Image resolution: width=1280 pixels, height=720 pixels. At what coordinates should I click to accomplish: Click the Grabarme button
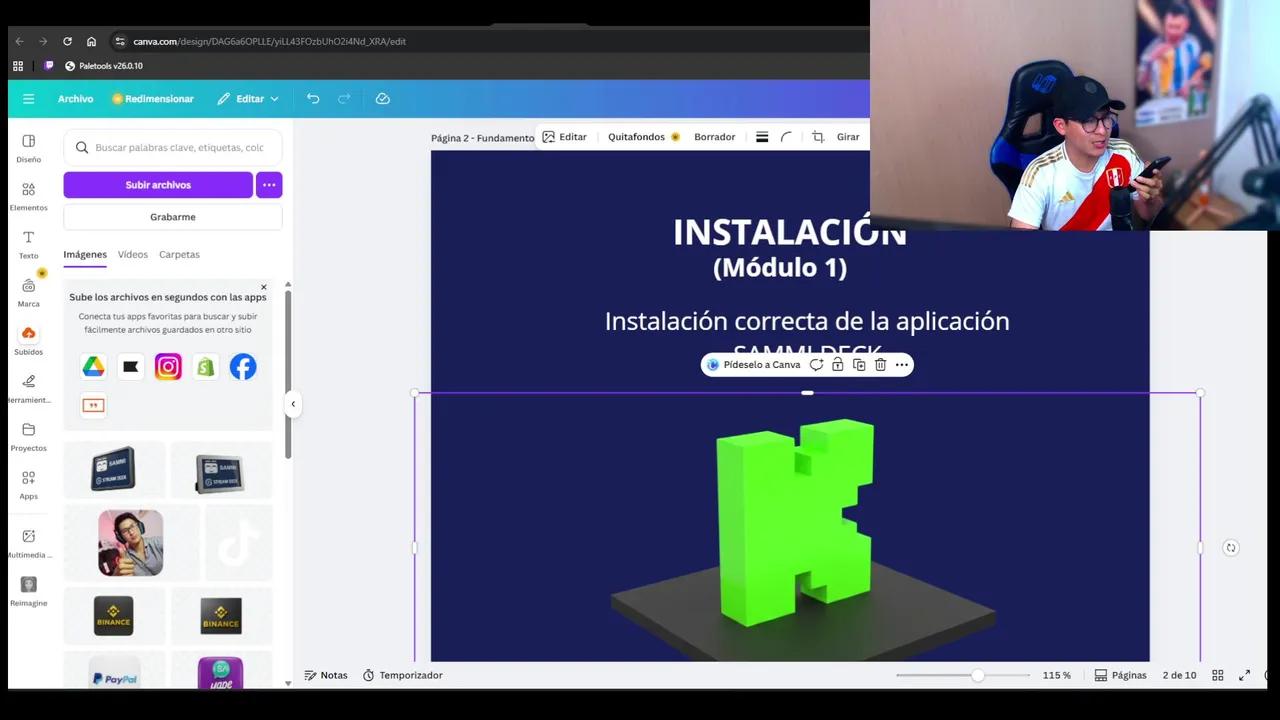coord(173,217)
